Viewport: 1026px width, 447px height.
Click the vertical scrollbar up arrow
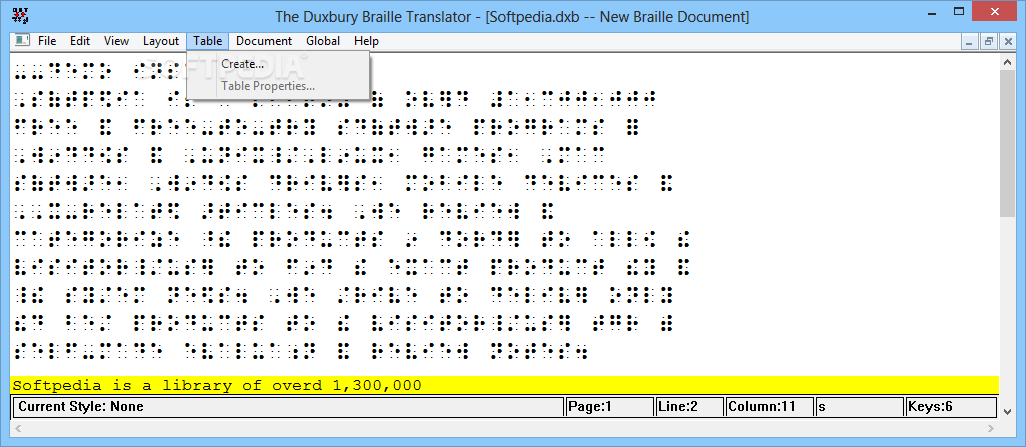pos(1008,62)
